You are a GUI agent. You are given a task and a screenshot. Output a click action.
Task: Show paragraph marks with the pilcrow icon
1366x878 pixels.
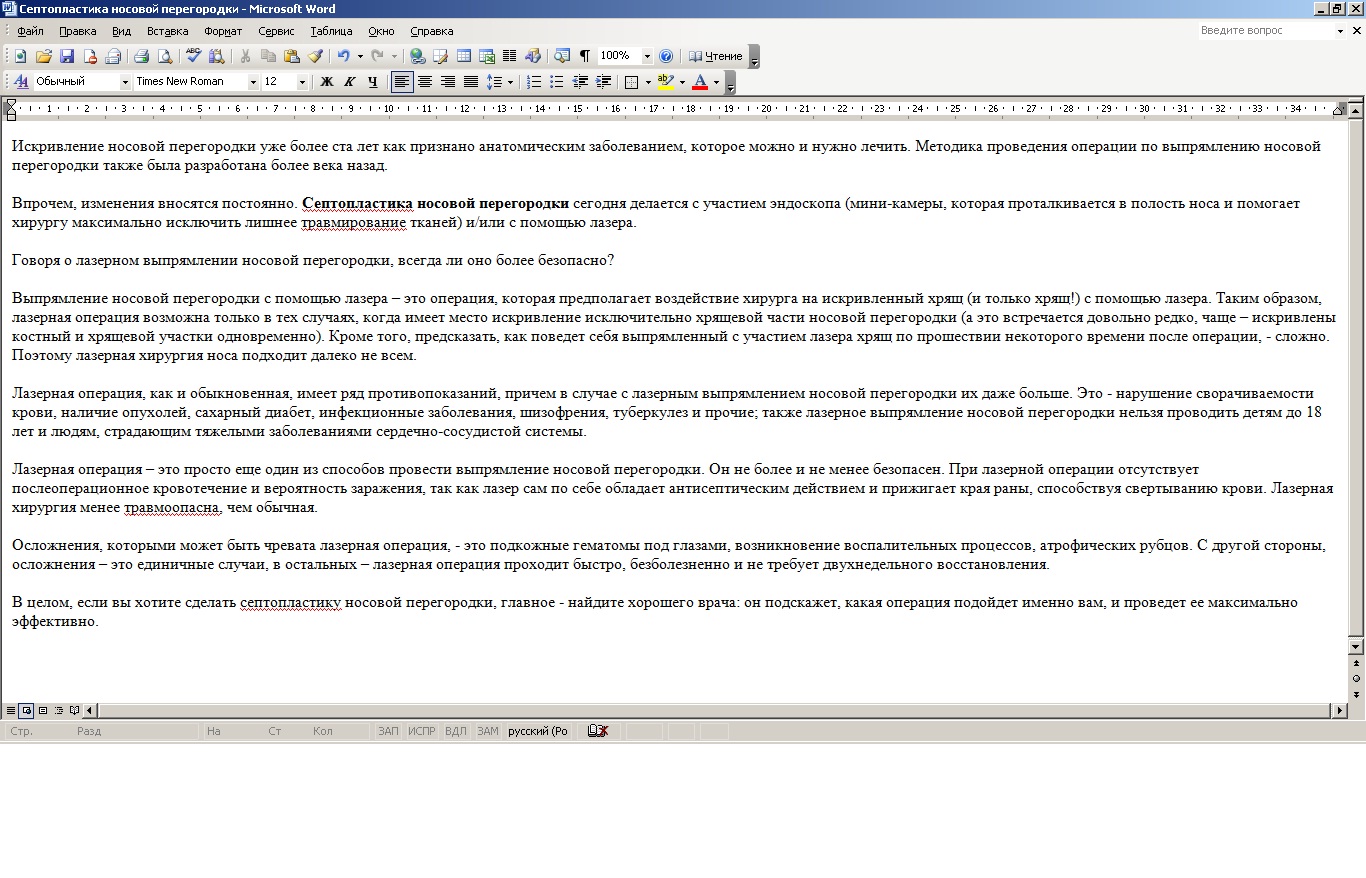[x=584, y=56]
